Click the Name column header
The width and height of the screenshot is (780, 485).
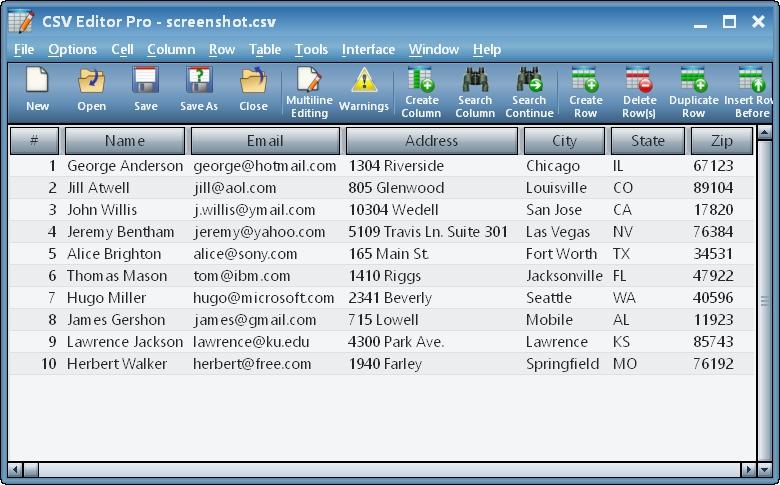tap(125, 141)
